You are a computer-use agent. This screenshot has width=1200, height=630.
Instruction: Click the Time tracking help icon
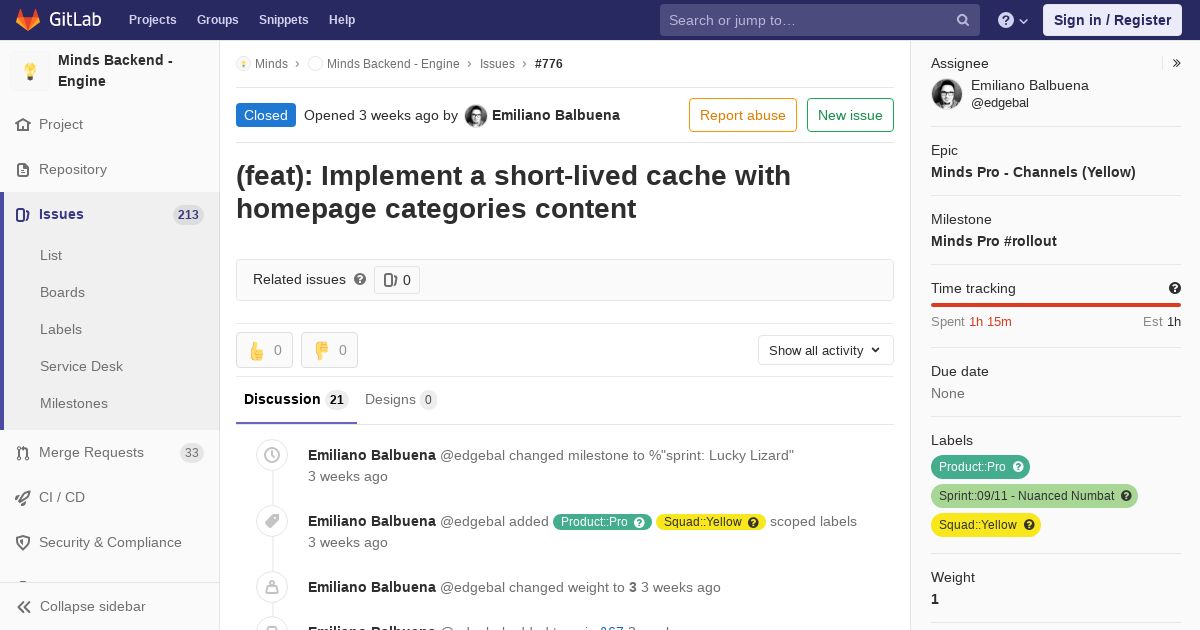click(1175, 288)
